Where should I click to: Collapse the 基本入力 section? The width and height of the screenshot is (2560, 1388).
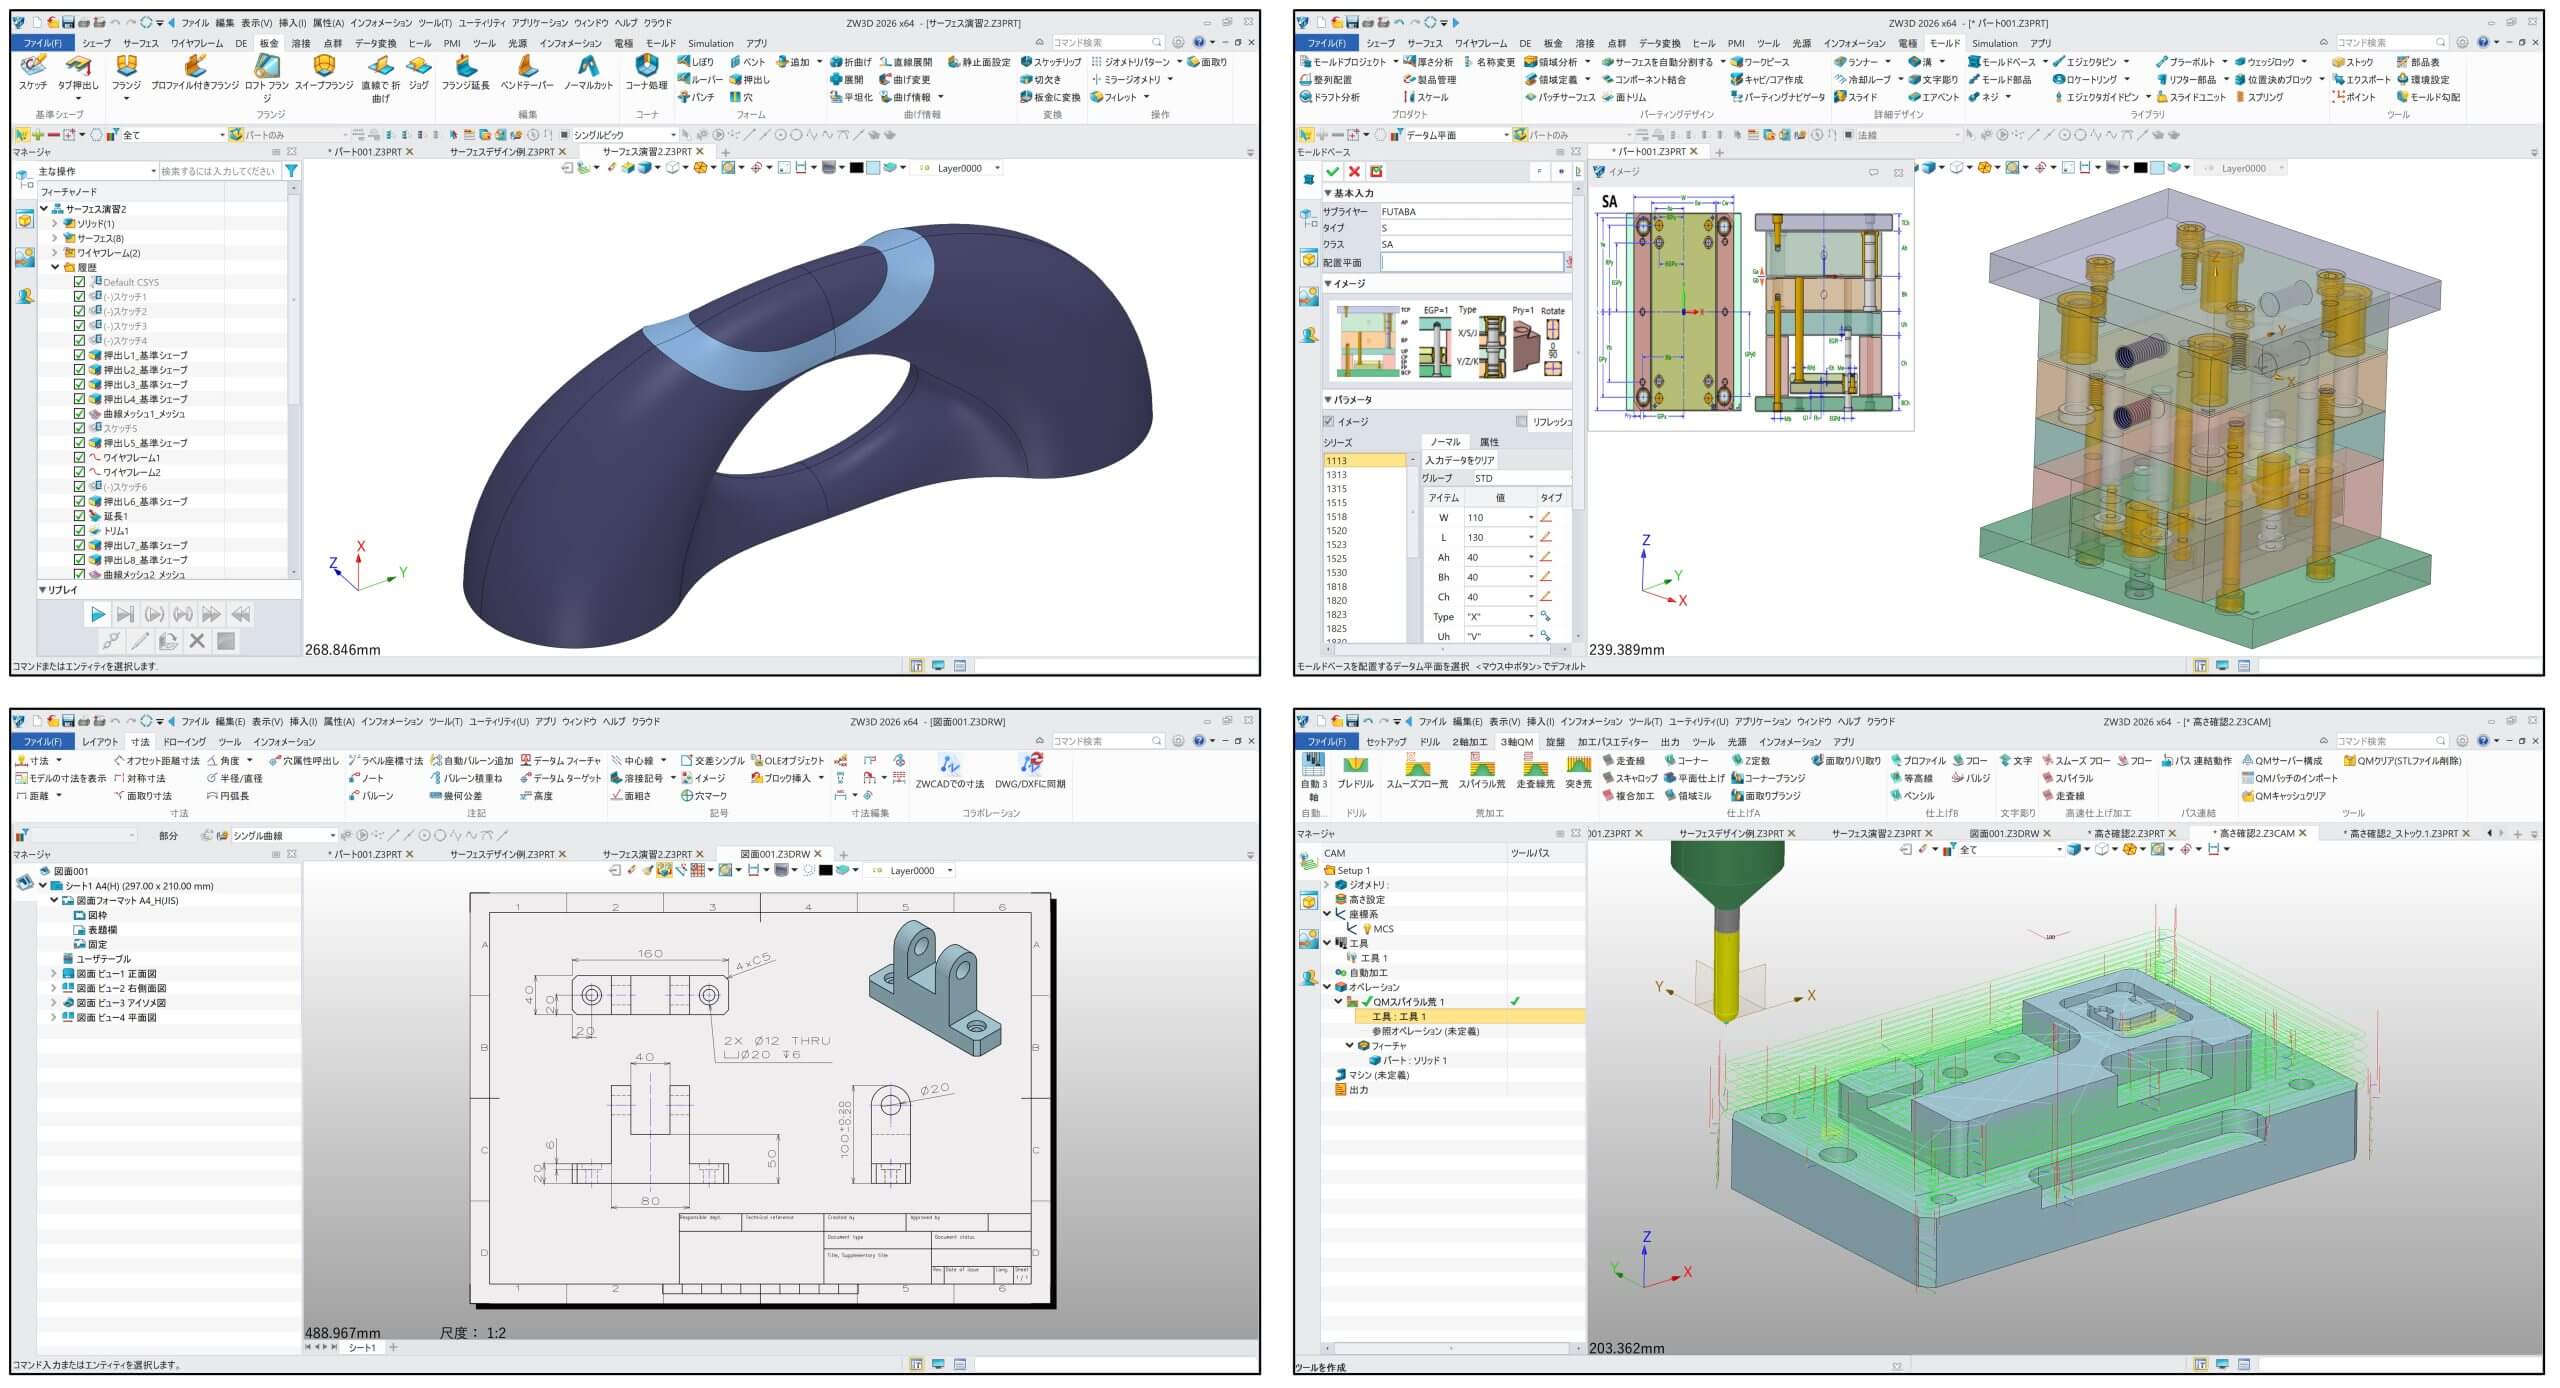coord(1329,193)
